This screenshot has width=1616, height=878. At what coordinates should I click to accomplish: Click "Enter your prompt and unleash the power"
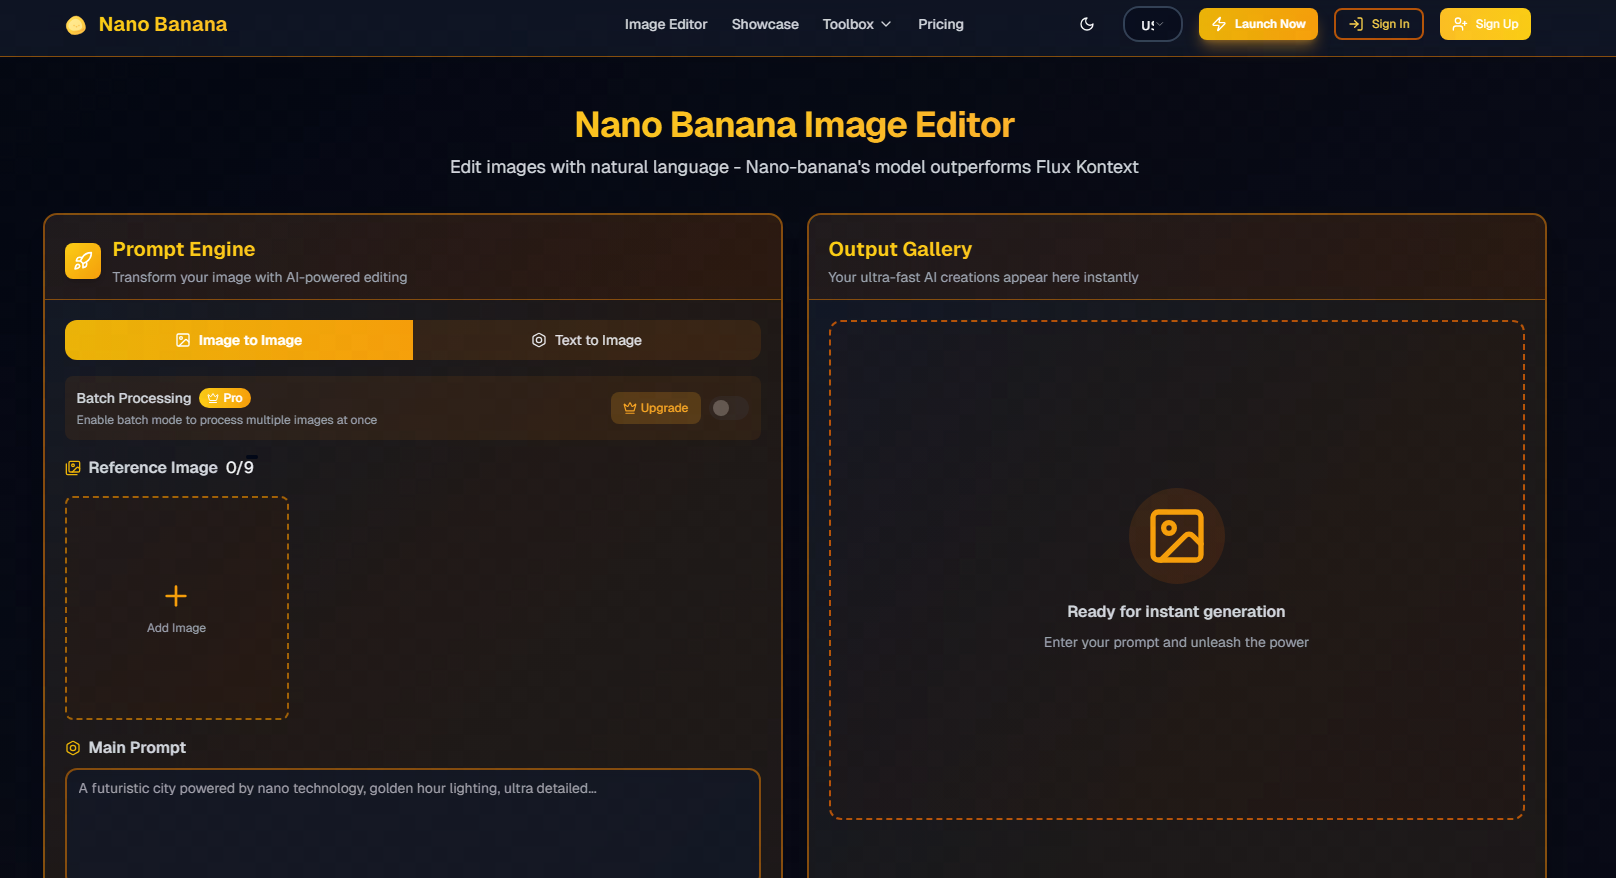(1176, 643)
